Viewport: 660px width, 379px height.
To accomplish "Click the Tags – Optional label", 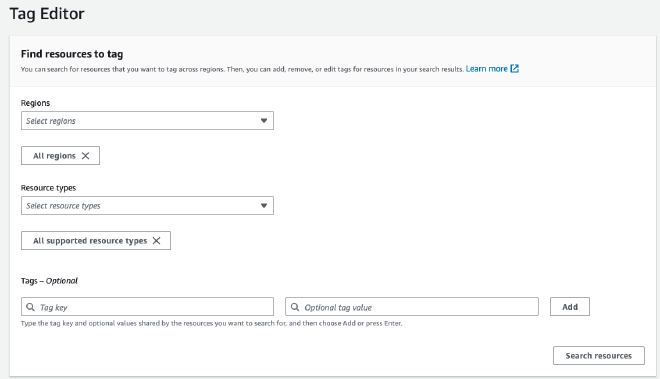I will click(49, 281).
